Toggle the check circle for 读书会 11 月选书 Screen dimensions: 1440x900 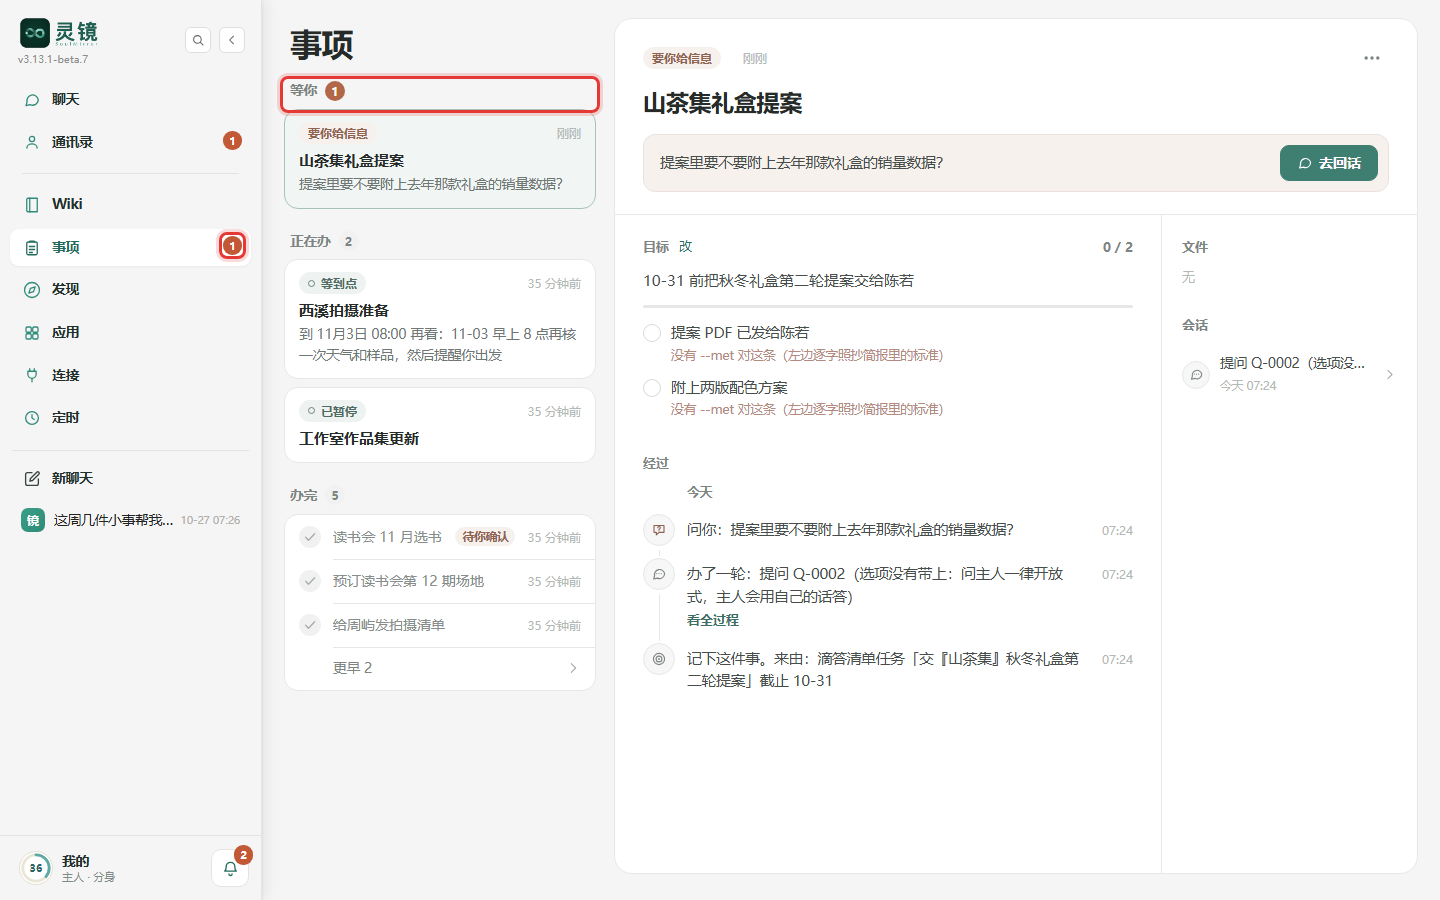pyautogui.click(x=310, y=537)
